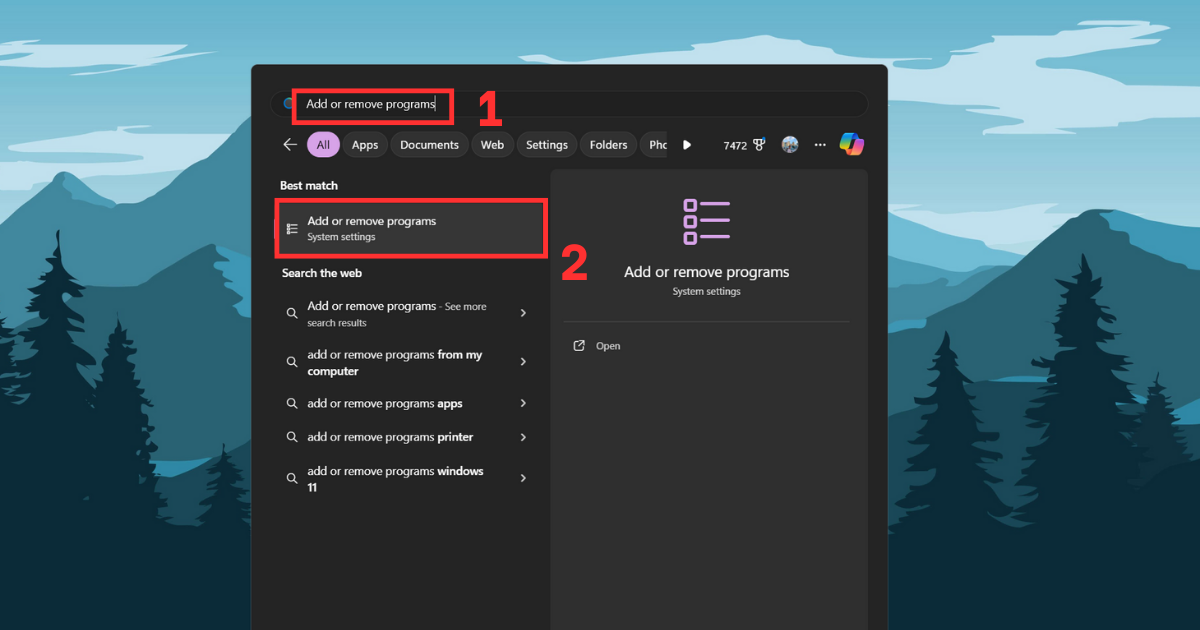Switch to the Apps filter tab

365,144
